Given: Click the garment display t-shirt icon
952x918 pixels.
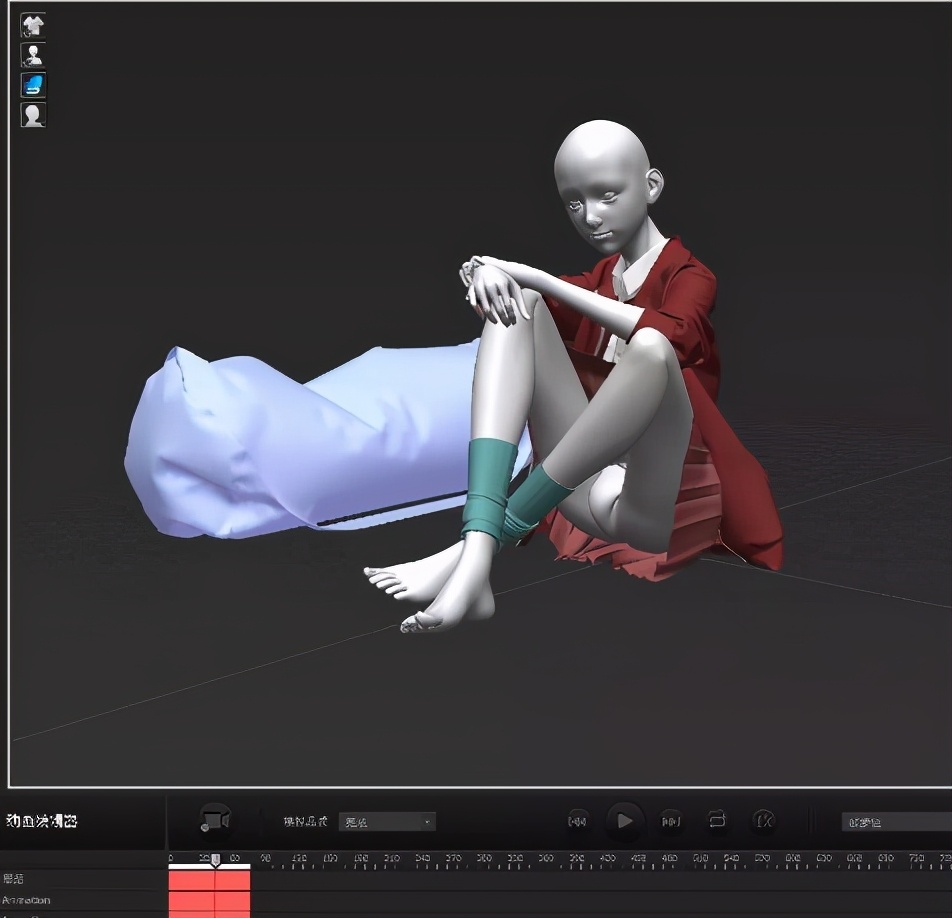Looking at the screenshot, I should 33,25.
